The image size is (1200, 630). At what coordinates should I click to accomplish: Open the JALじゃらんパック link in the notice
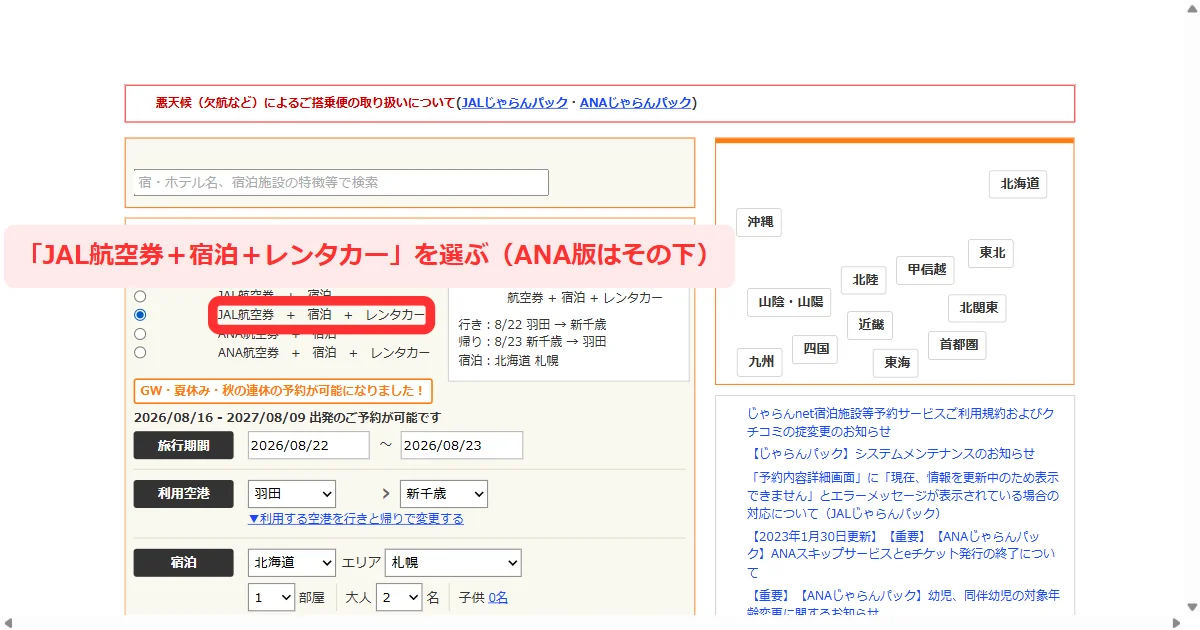514,103
